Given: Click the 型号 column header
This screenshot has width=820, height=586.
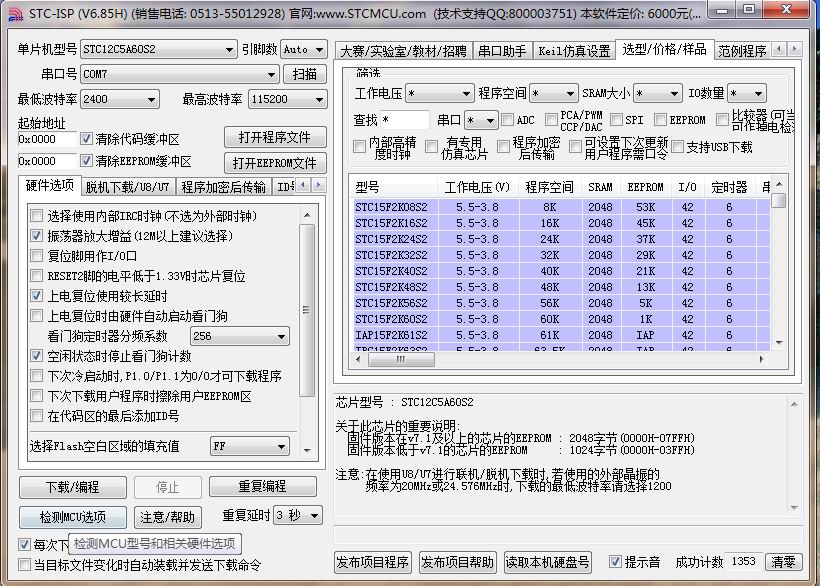Looking at the screenshot, I should (394, 187).
